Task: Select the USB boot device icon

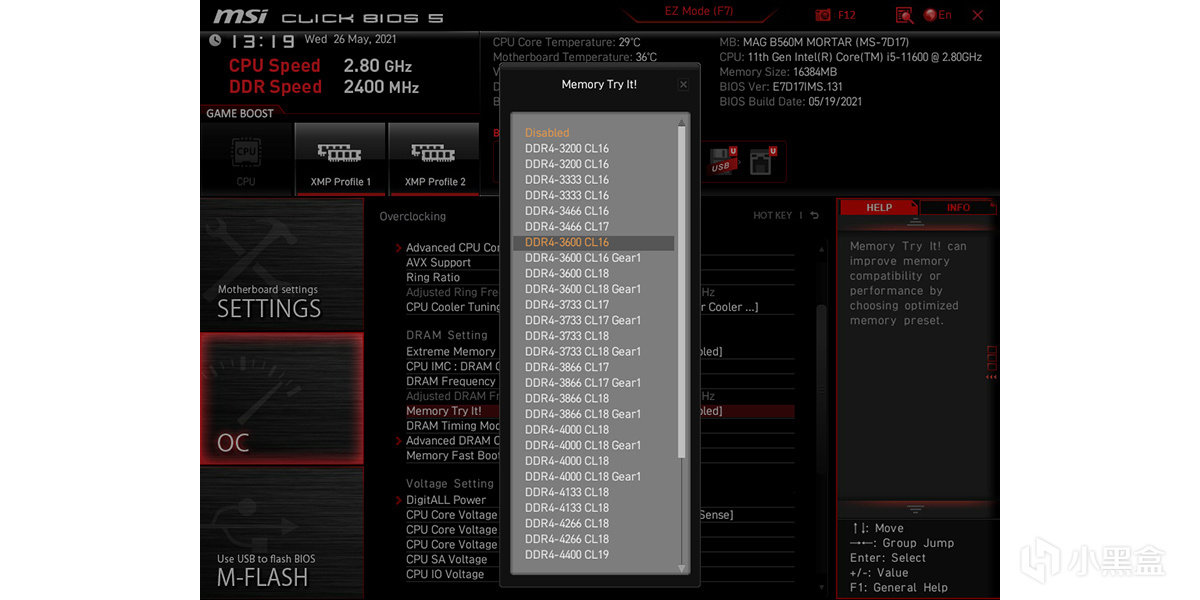Action: point(723,161)
